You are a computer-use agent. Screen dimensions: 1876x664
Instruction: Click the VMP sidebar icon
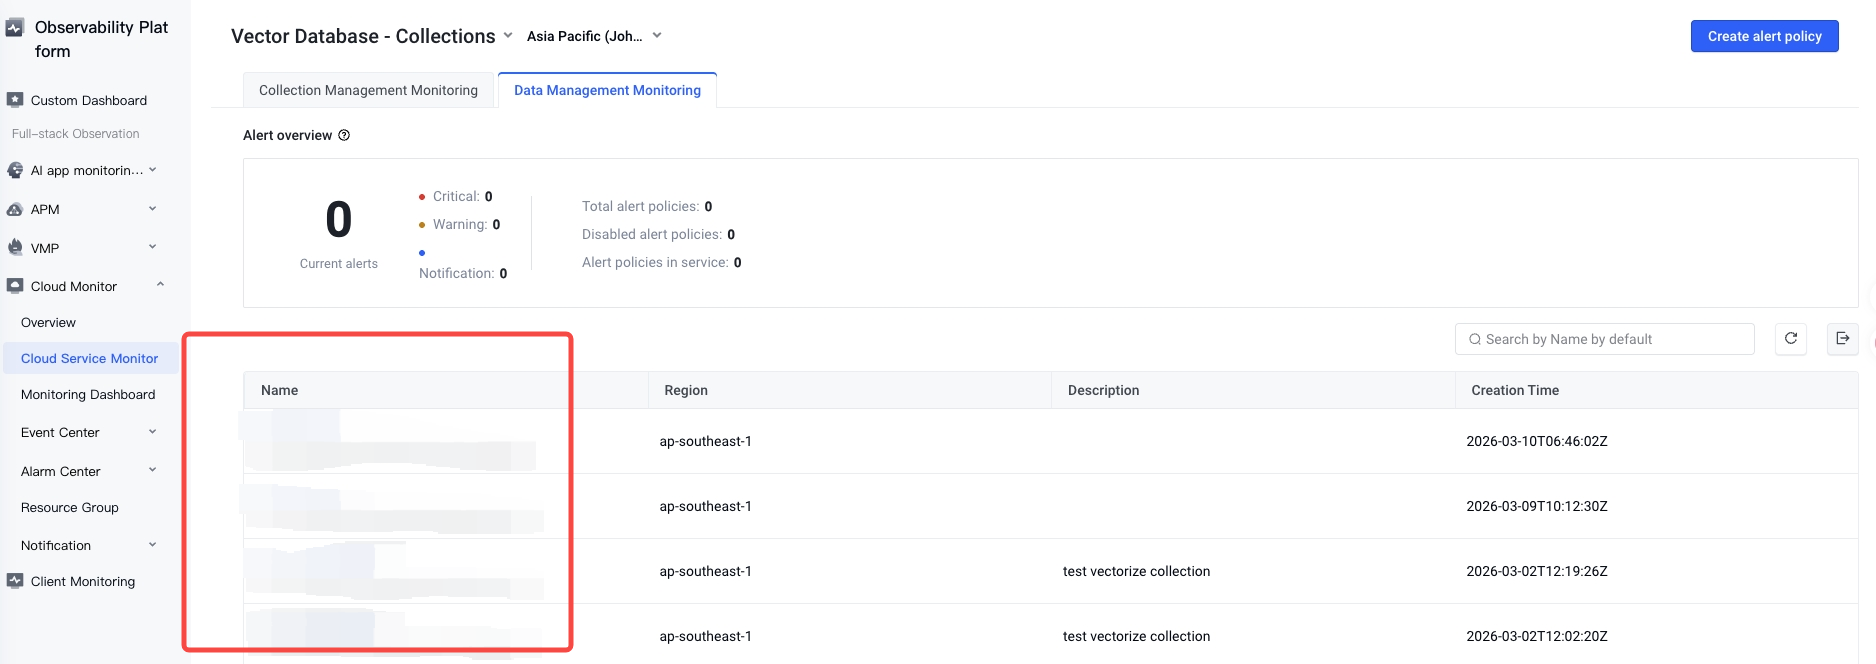[x=15, y=247]
